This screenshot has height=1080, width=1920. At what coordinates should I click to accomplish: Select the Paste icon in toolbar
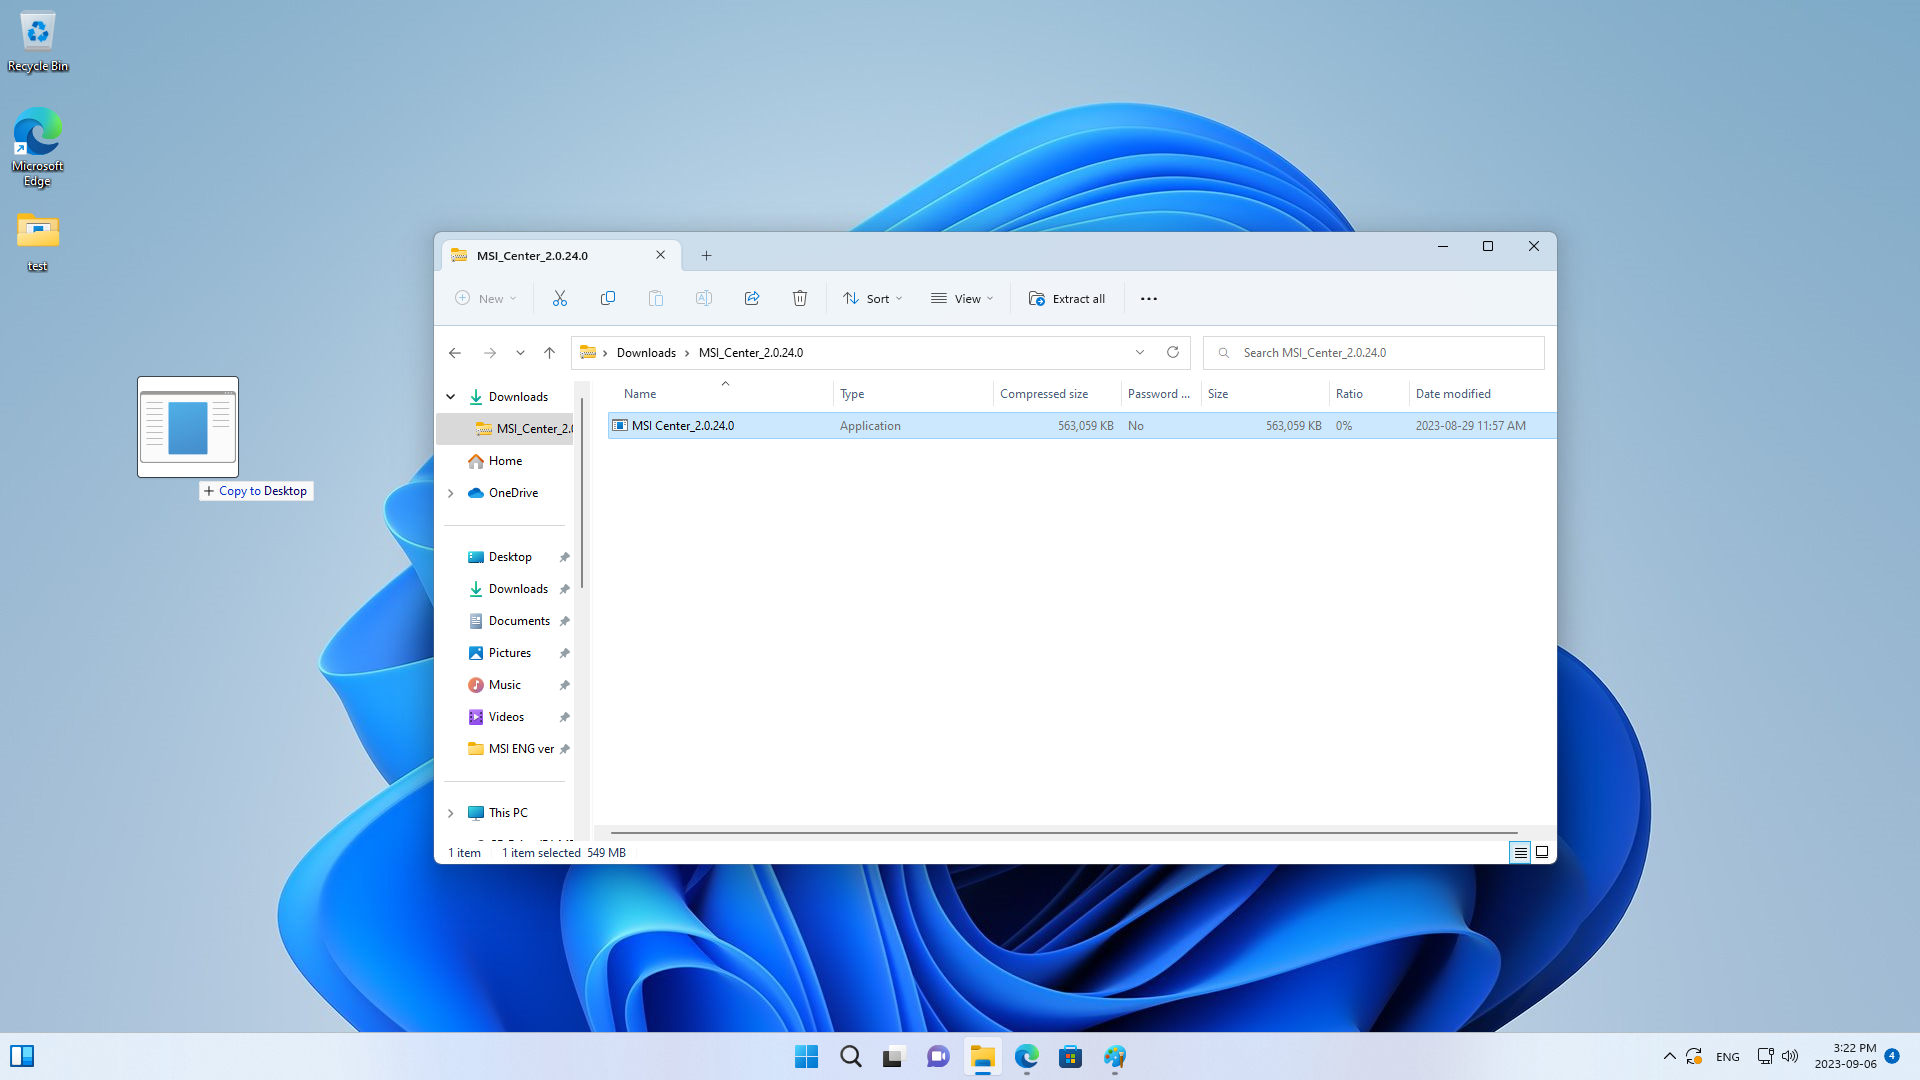pyautogui.click(x=655, y=298)
